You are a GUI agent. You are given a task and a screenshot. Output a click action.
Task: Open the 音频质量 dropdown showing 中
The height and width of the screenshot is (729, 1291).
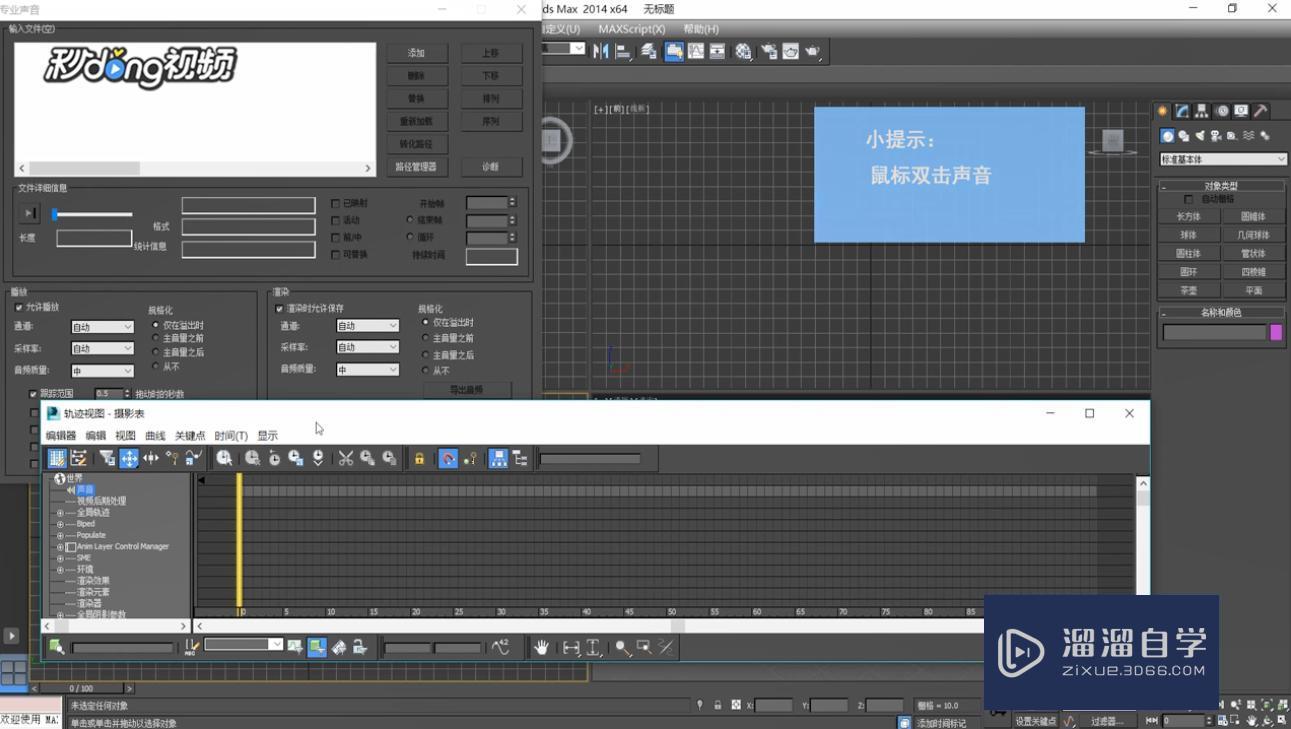(x=101, y=371)
